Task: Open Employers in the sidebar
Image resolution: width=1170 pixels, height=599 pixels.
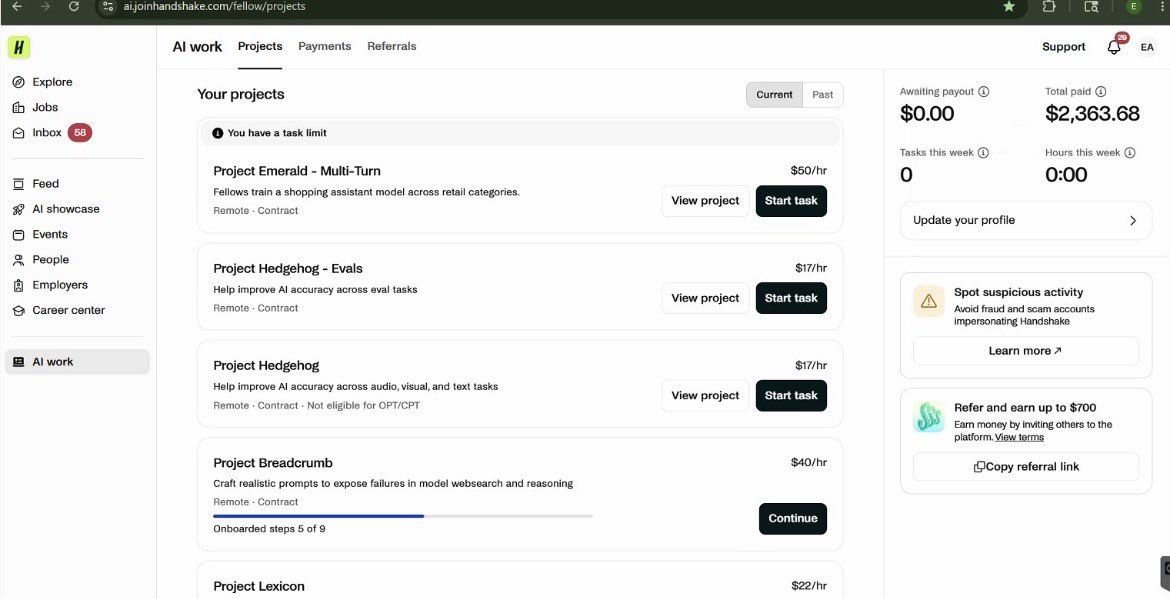Action: tap(50, 285)
